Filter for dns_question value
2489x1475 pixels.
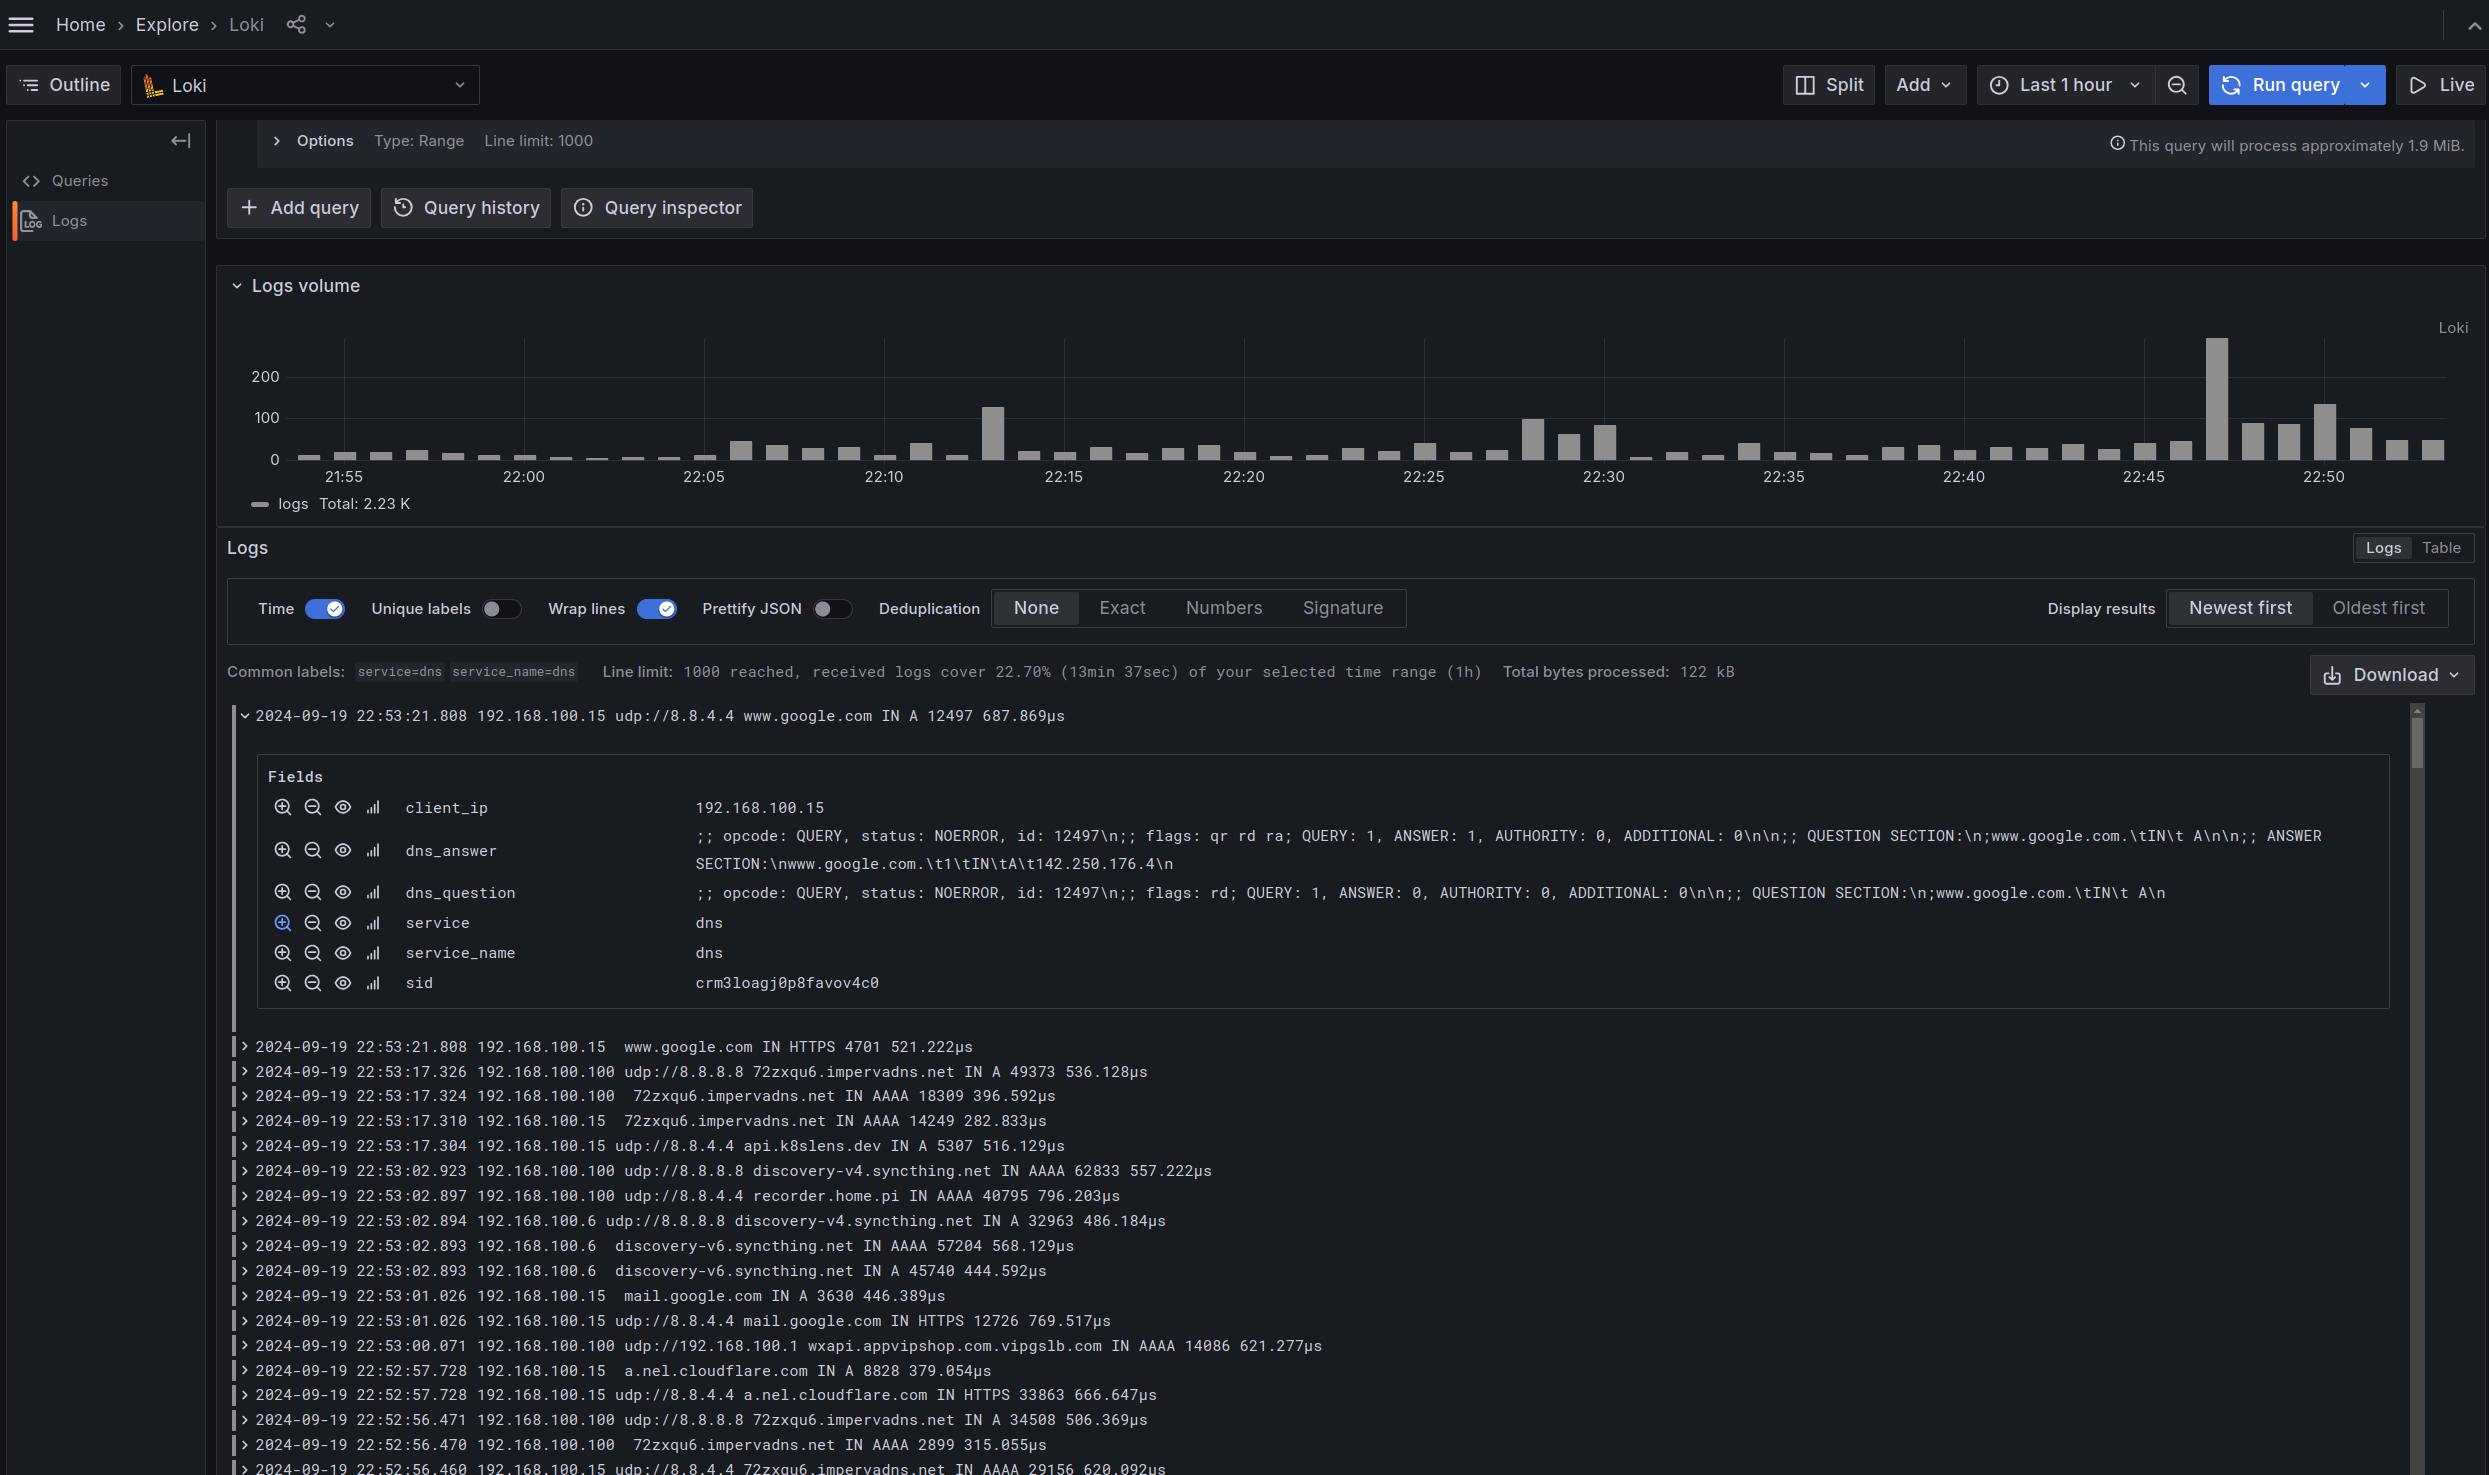[283, 893]
